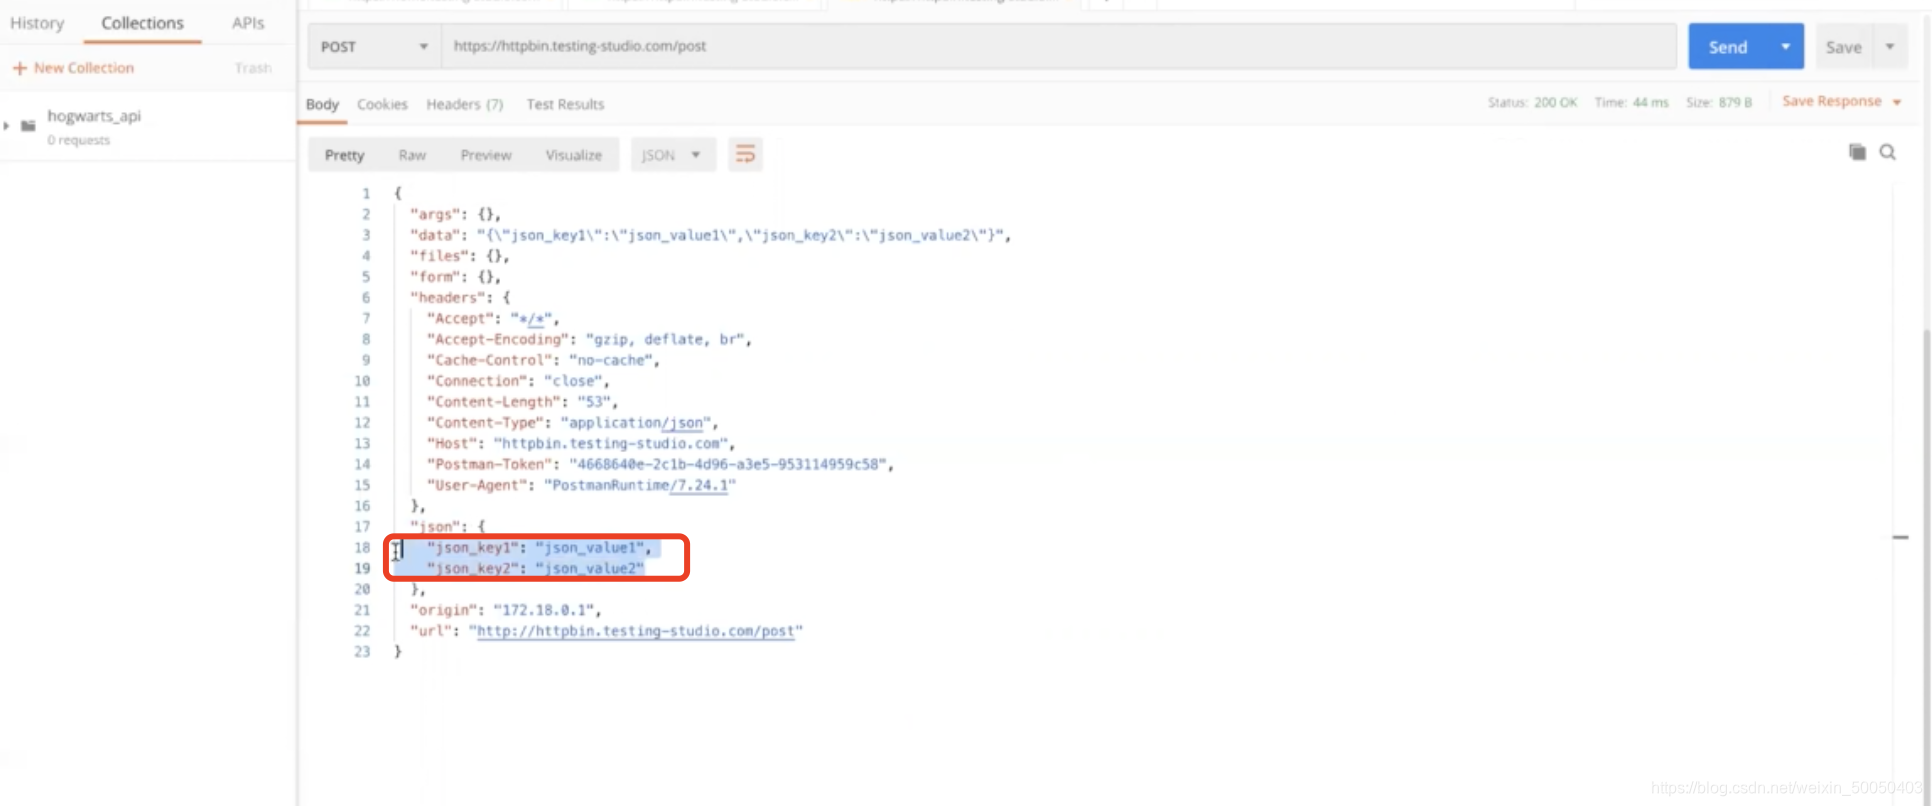
Task: Click the New Collection link
Action: pyautogui.click(x=84, y=68)
